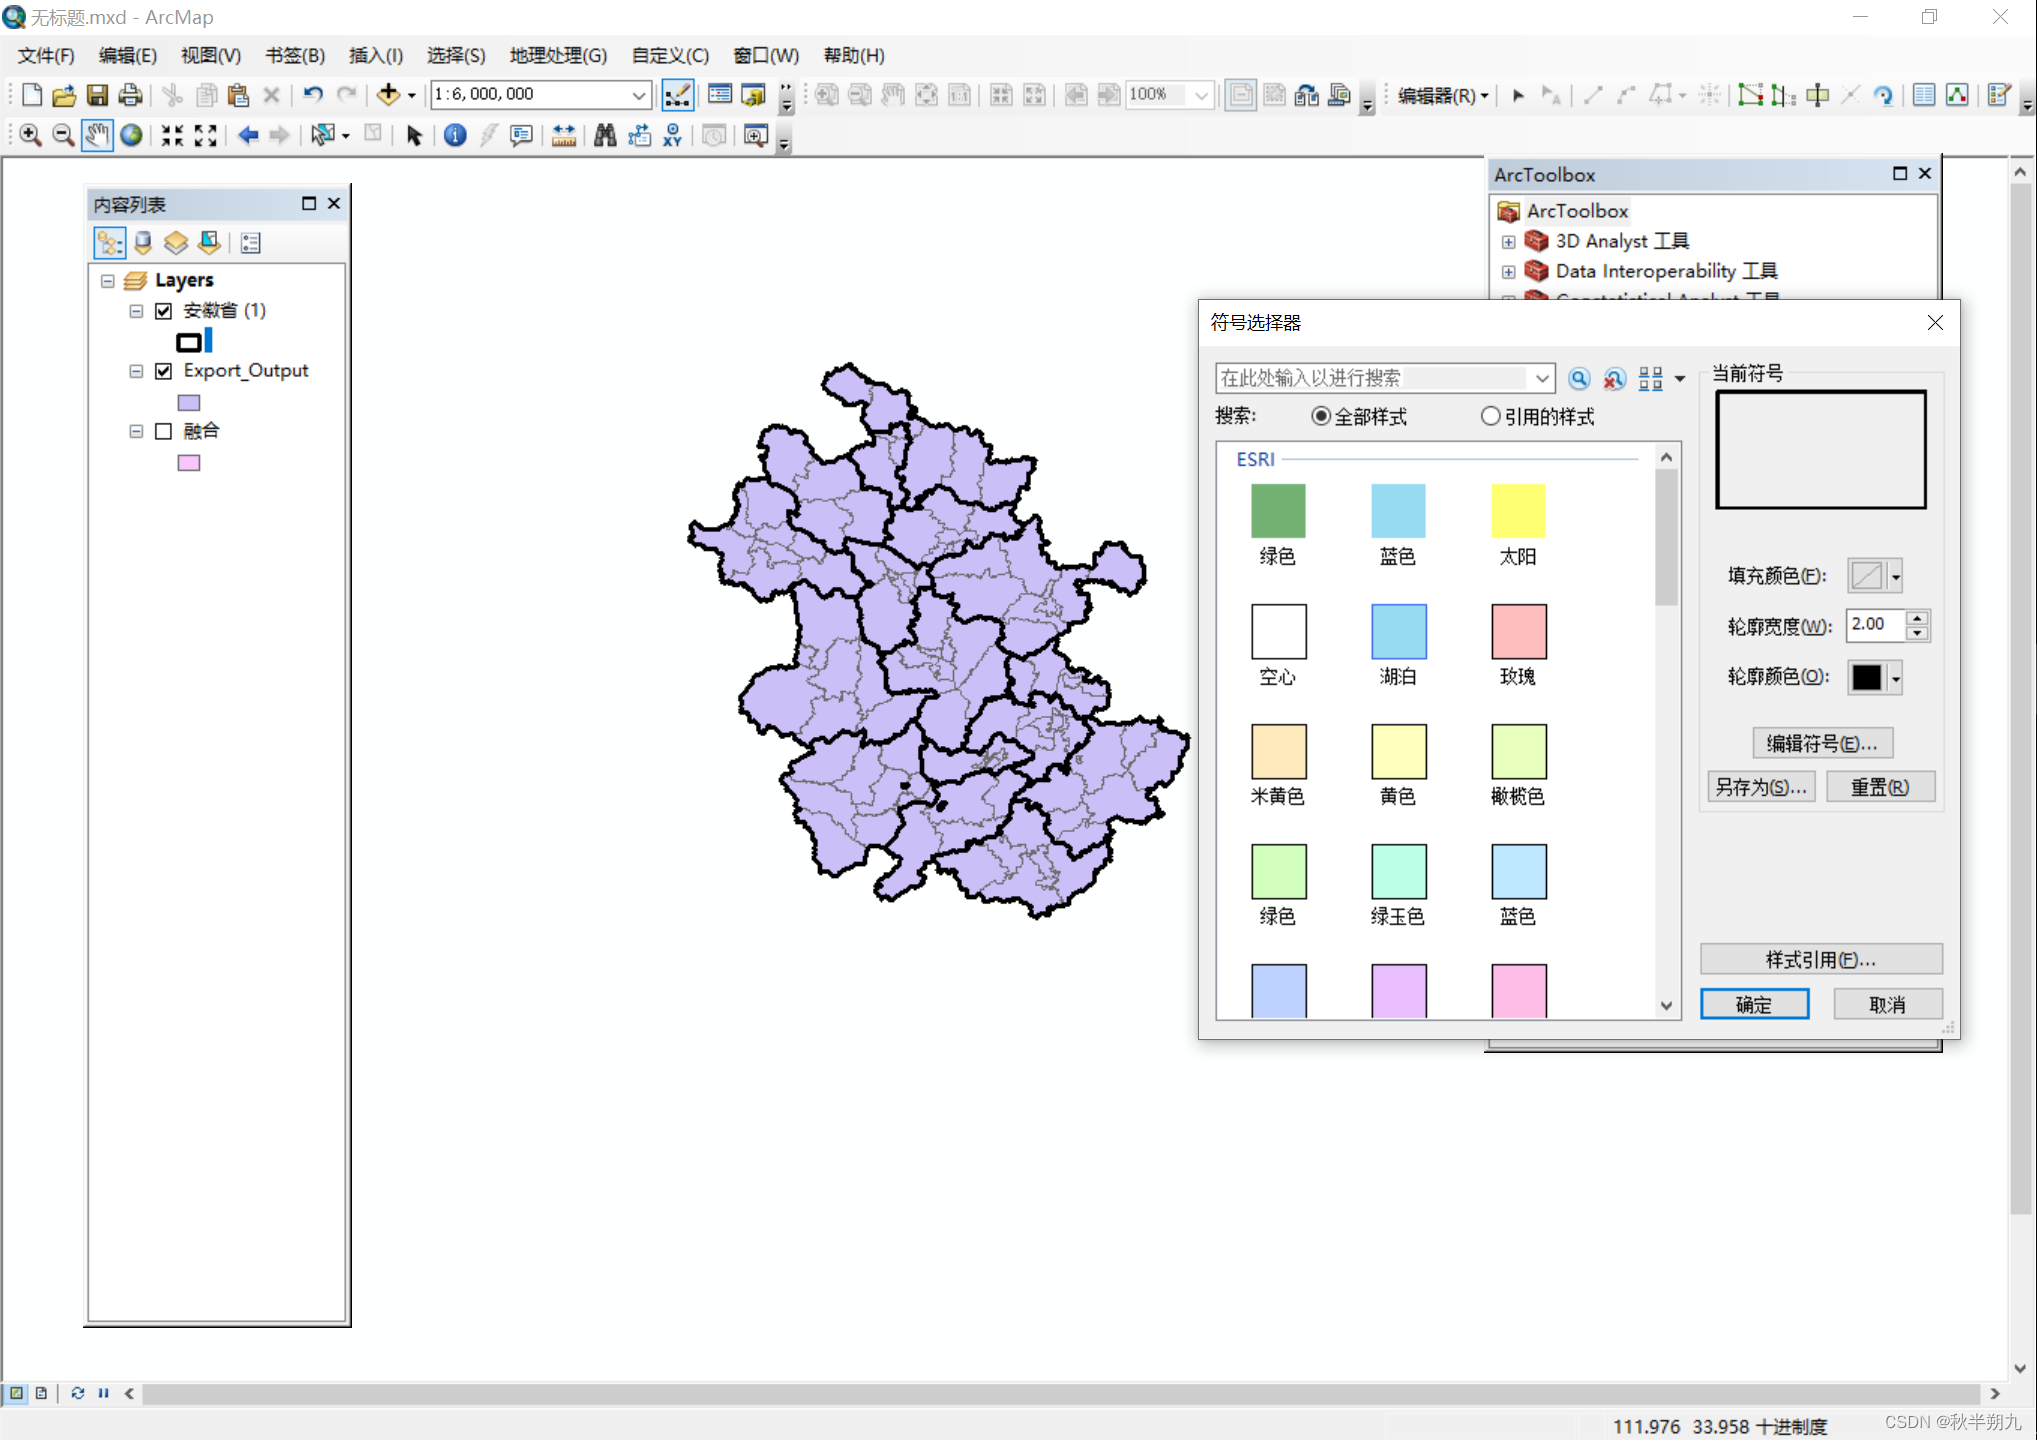Click the Measure ruler tool
Image resolution: width=2037 pixels, height=1440 pixels.
564,136
